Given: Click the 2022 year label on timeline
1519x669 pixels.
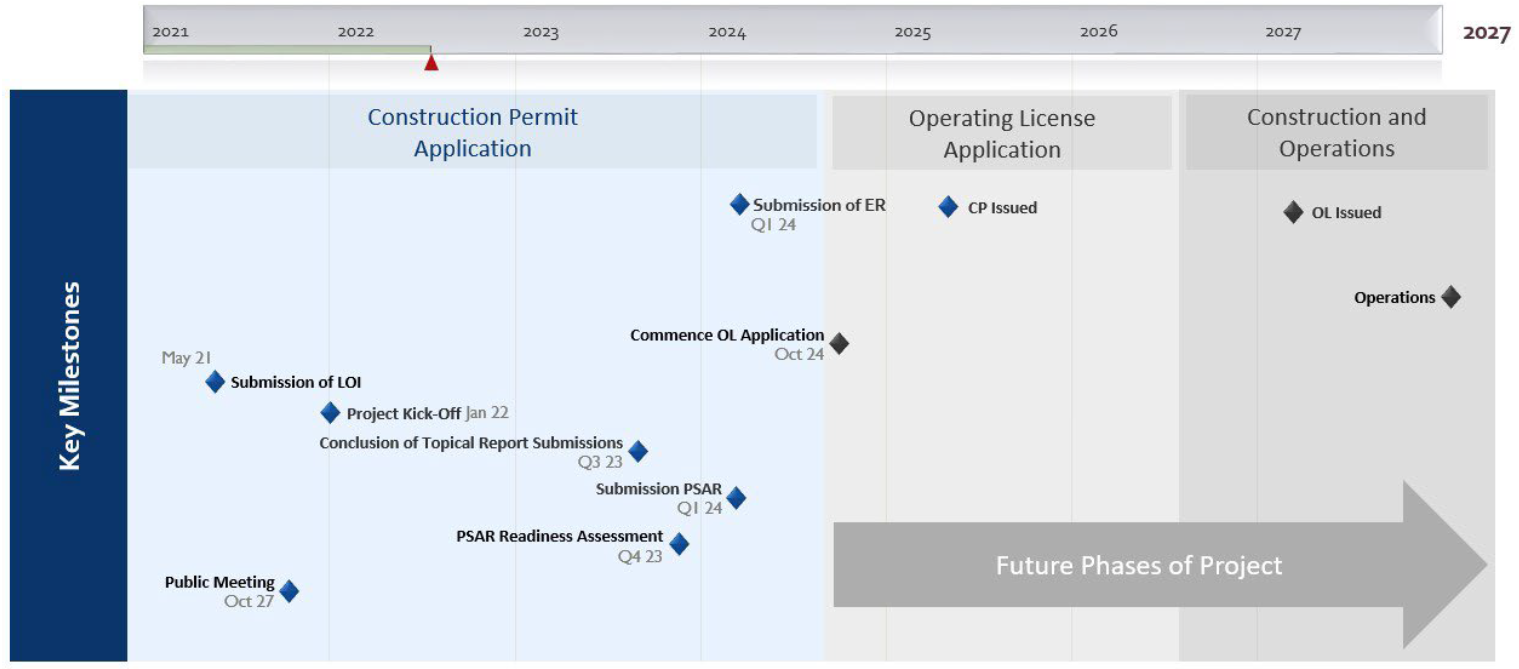Looking at the screenshot, I should pos(356,32).
